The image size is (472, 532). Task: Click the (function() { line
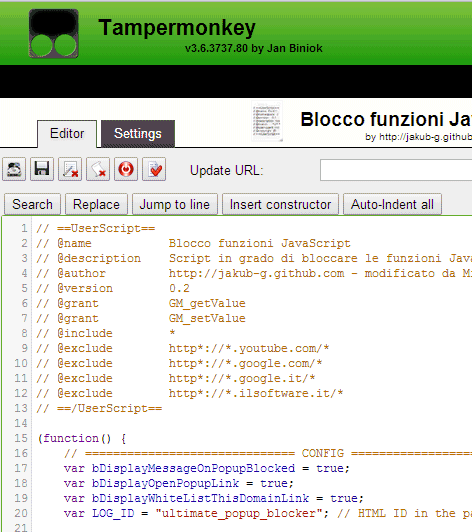[82, 438]
